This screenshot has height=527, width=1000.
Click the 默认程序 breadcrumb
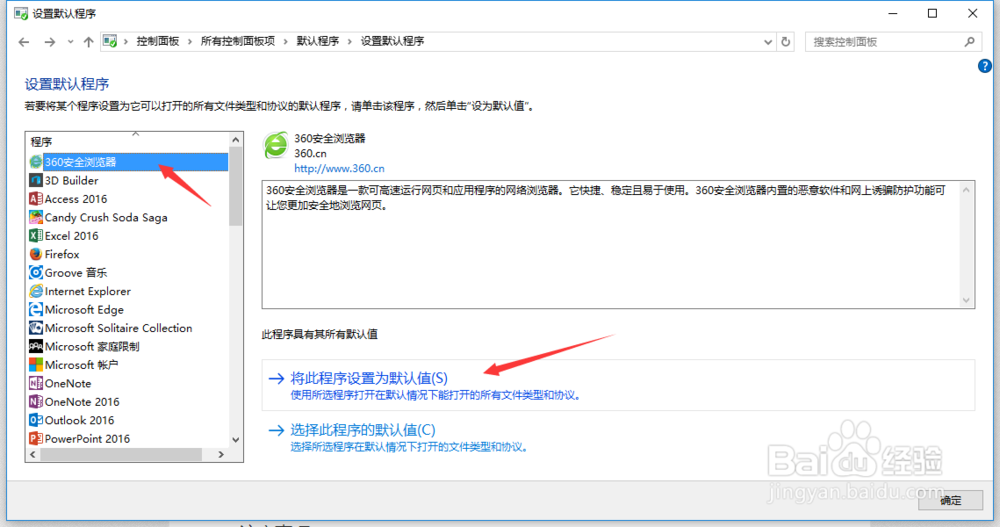coord(318,41)
